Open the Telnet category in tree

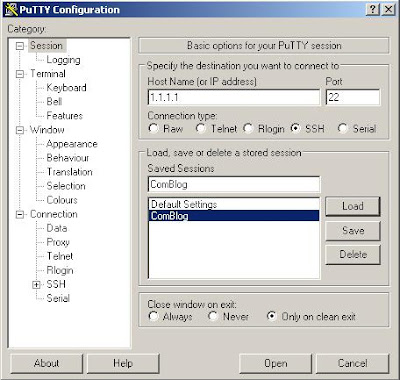pos(60,256)
